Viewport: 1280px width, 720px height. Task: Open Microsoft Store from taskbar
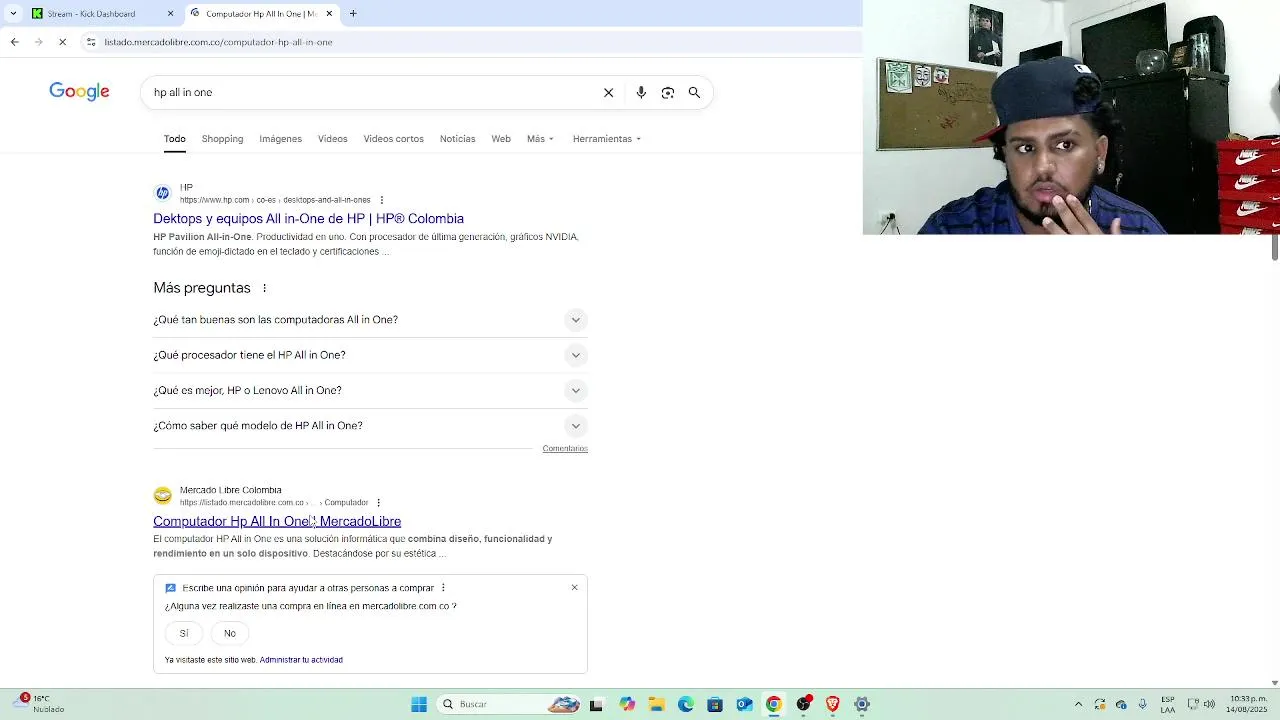pyautogui.click(x=715, y=704)
